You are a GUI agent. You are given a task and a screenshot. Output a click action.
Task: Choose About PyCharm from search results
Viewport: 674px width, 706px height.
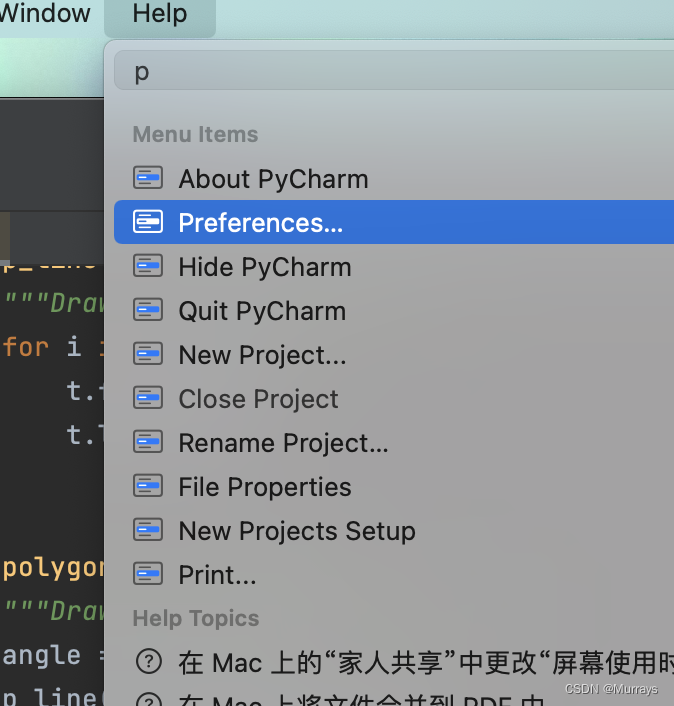tap(394, 178)
